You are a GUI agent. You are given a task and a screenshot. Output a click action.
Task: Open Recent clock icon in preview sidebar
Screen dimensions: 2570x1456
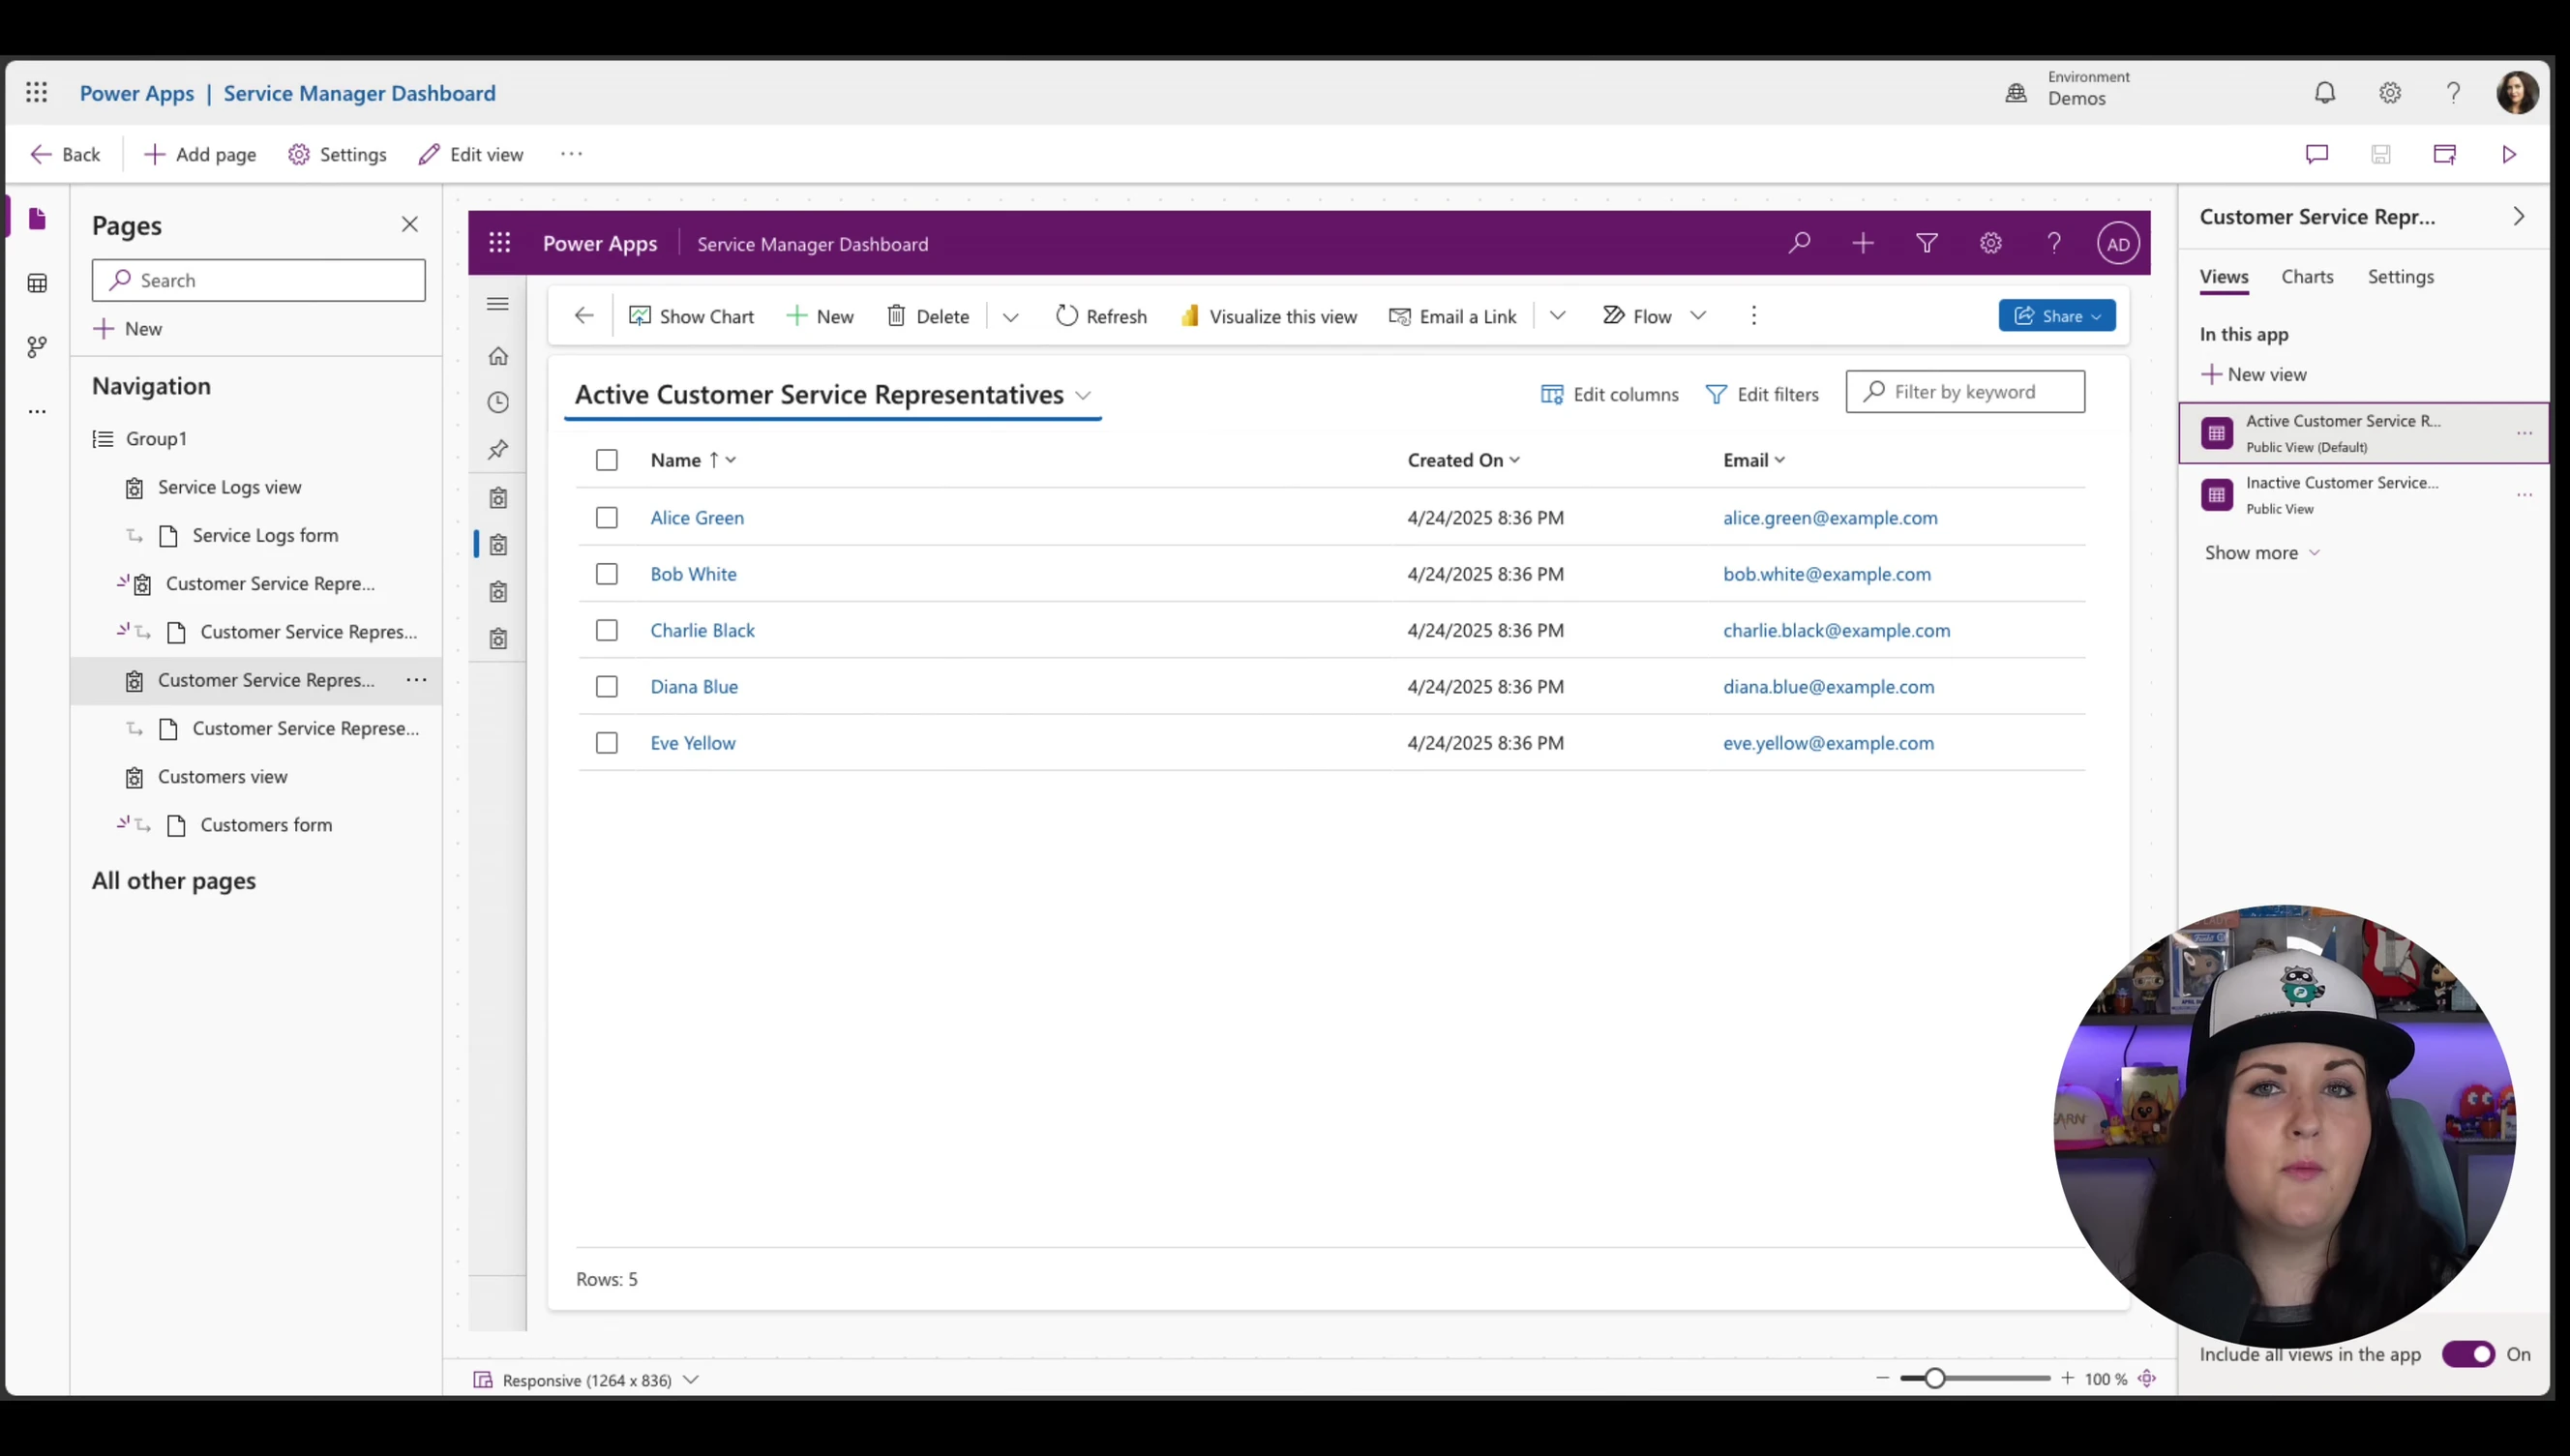click(498, 403)
